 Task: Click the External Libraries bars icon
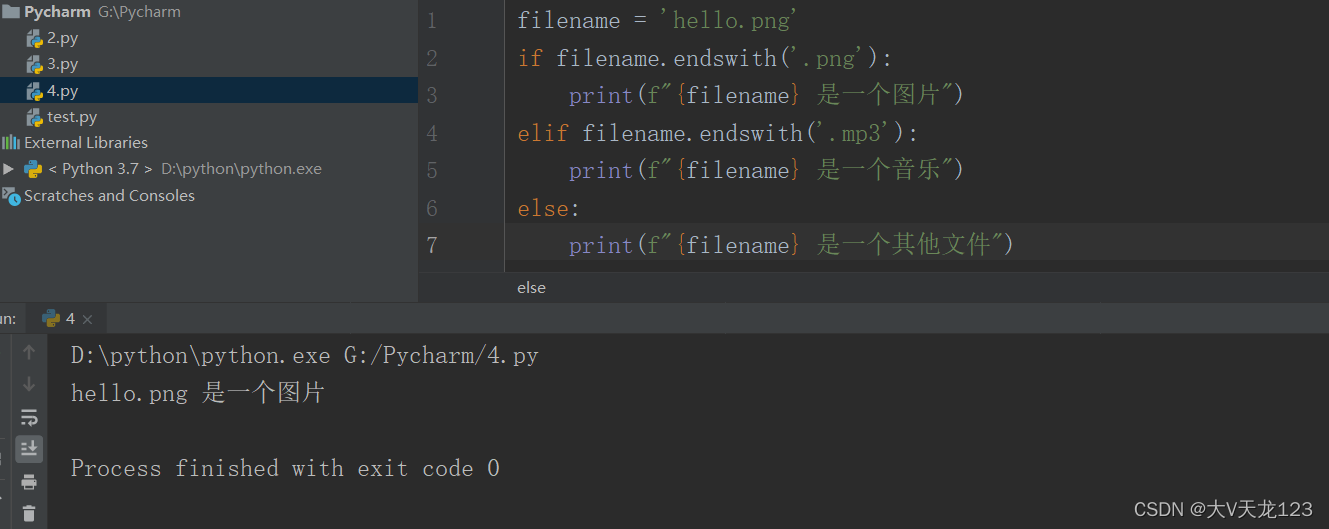pyautogui.click(x=11, y=142)
